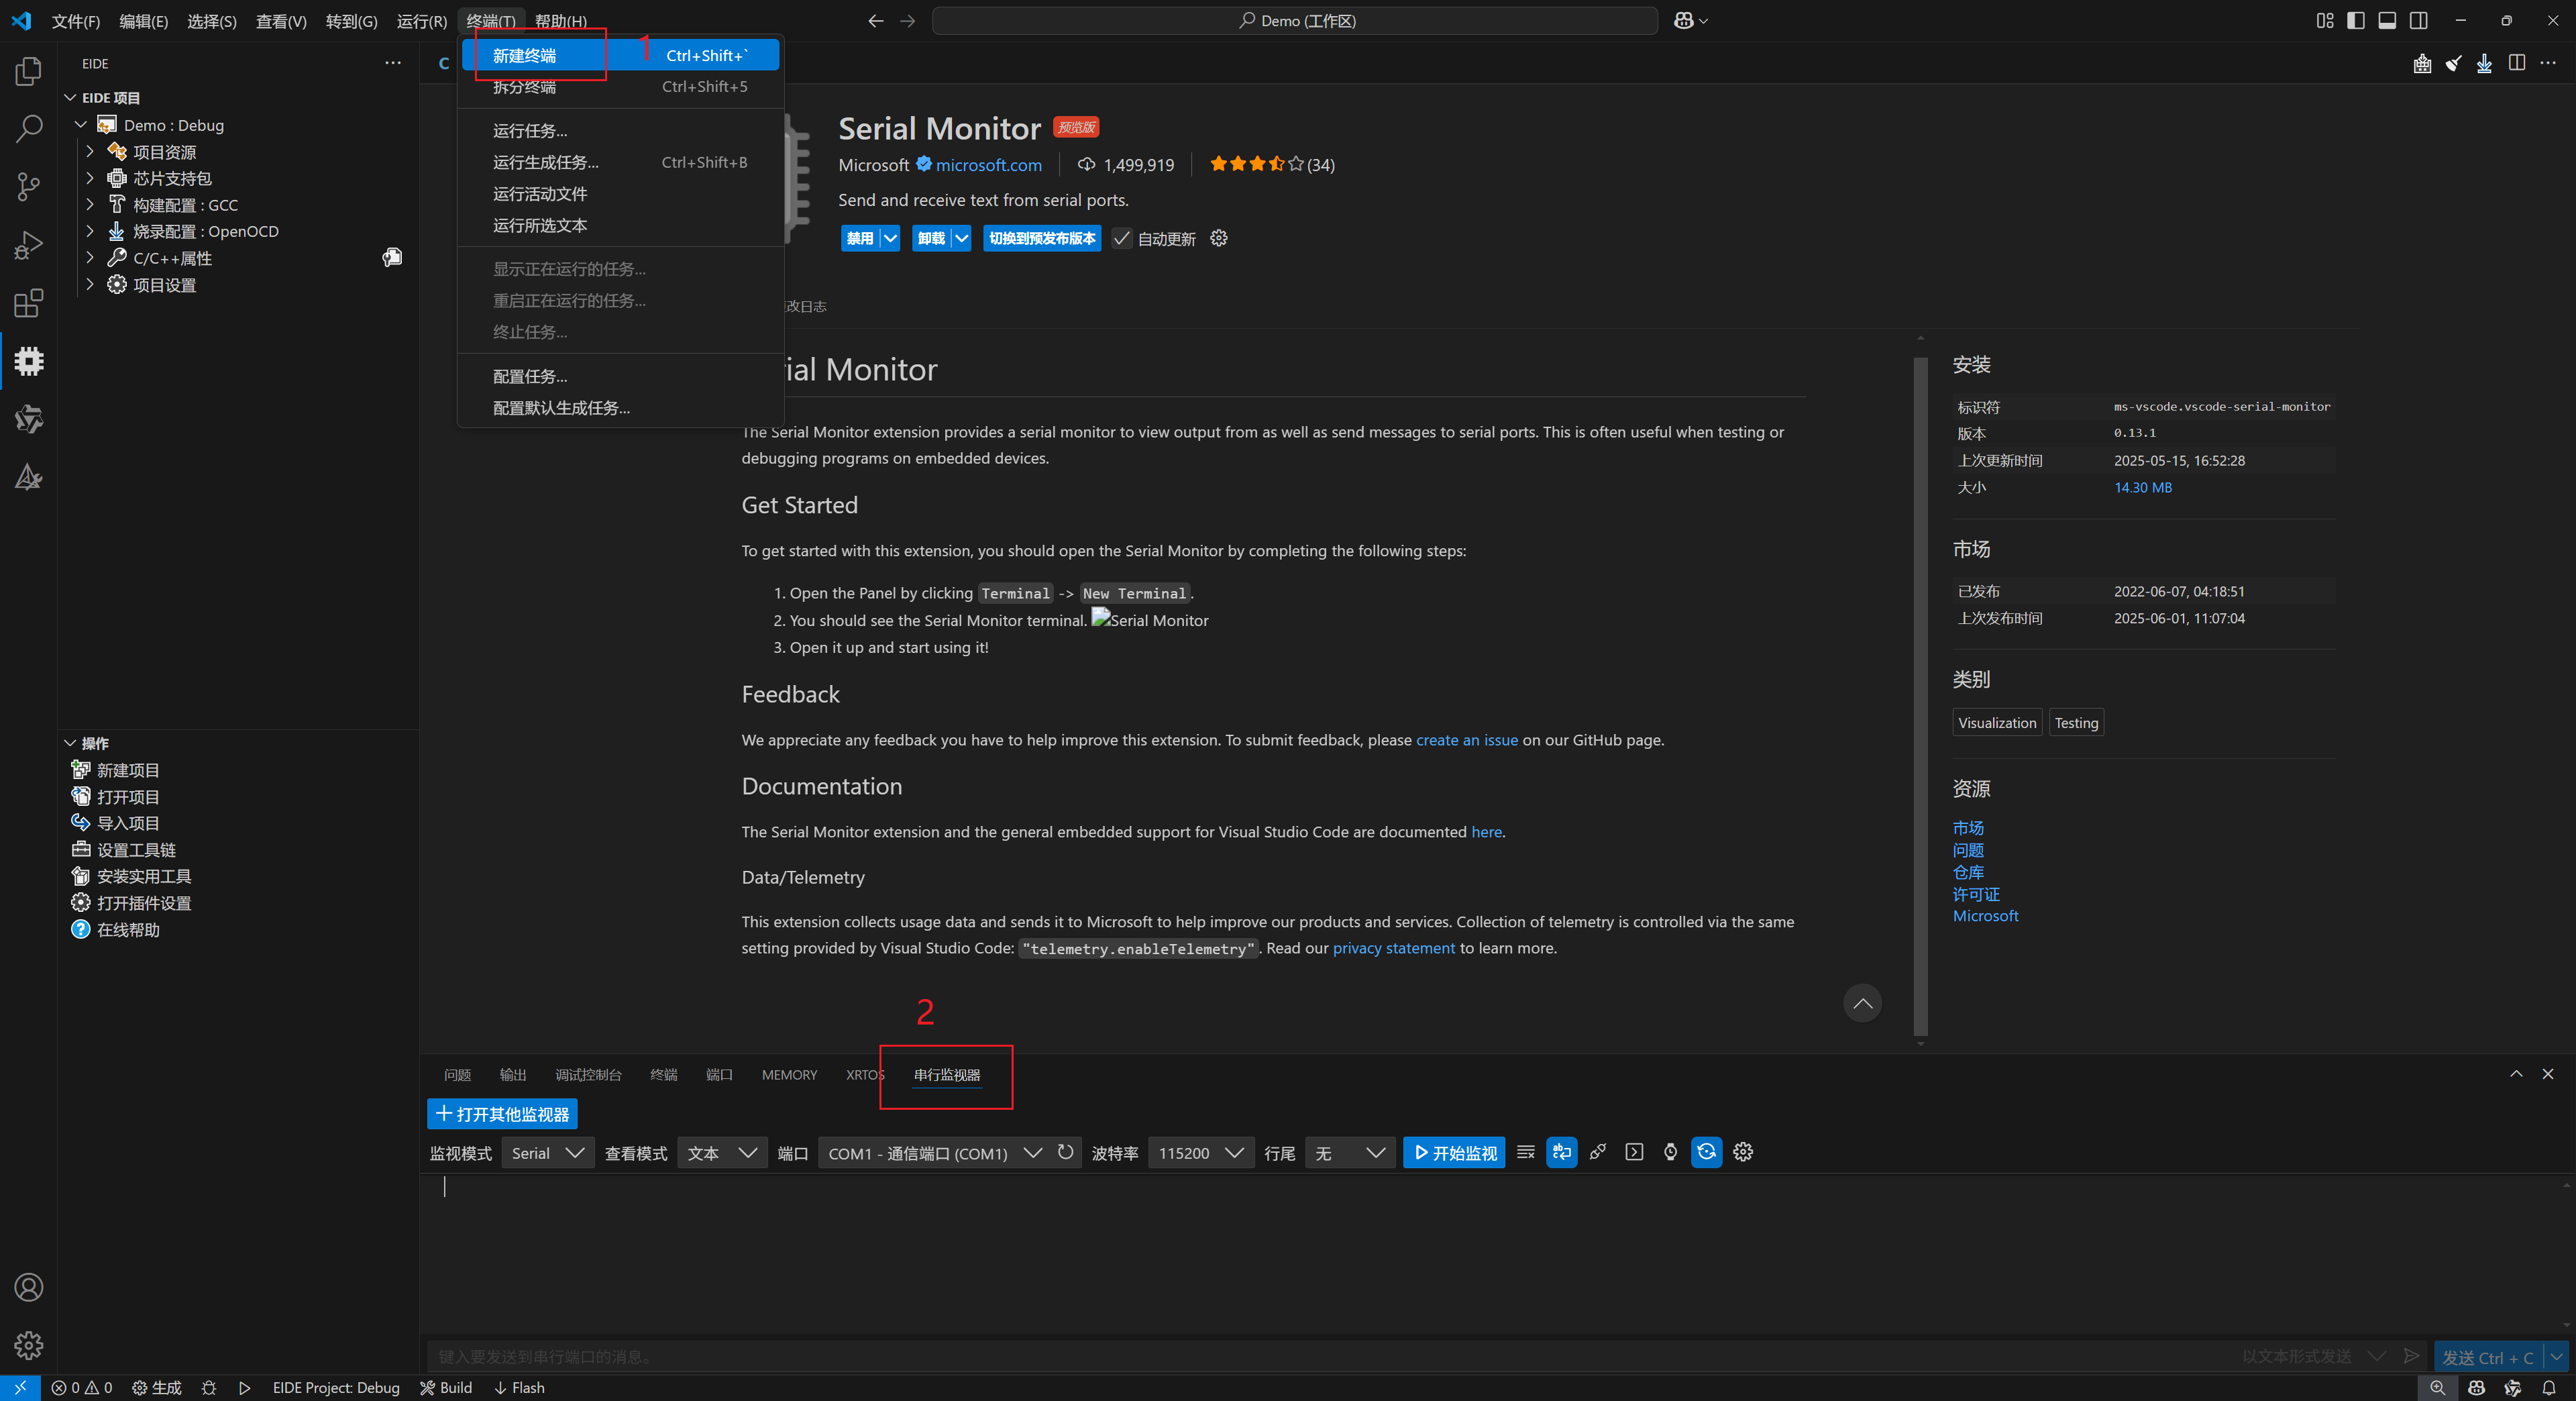Open the 禁用 button dropdown arrow
Viewport: 2576px width, 1401px height.
890,238
